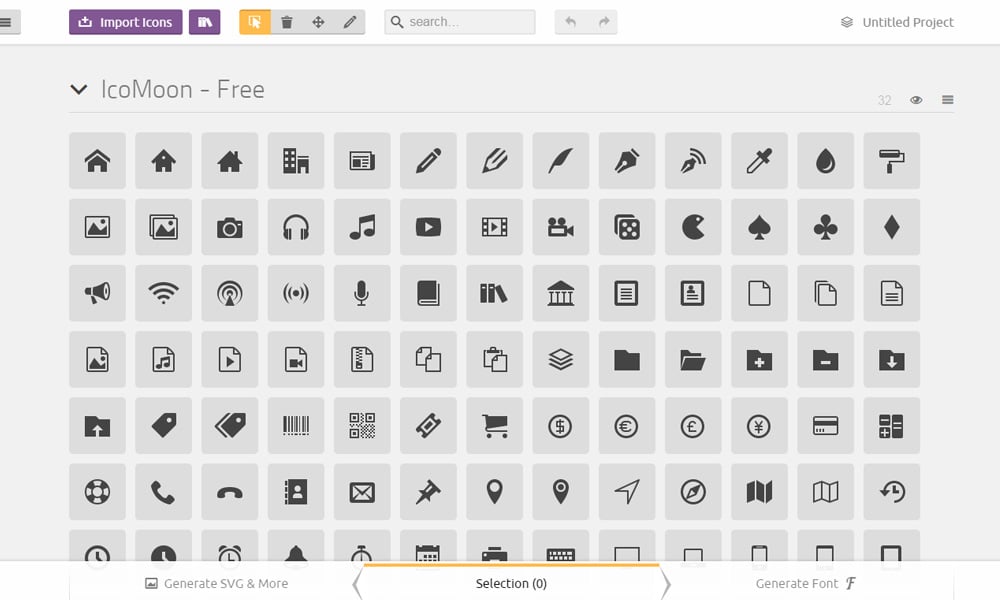
Task: Select the eyedropper icon
Action: [x=760, y=161]
